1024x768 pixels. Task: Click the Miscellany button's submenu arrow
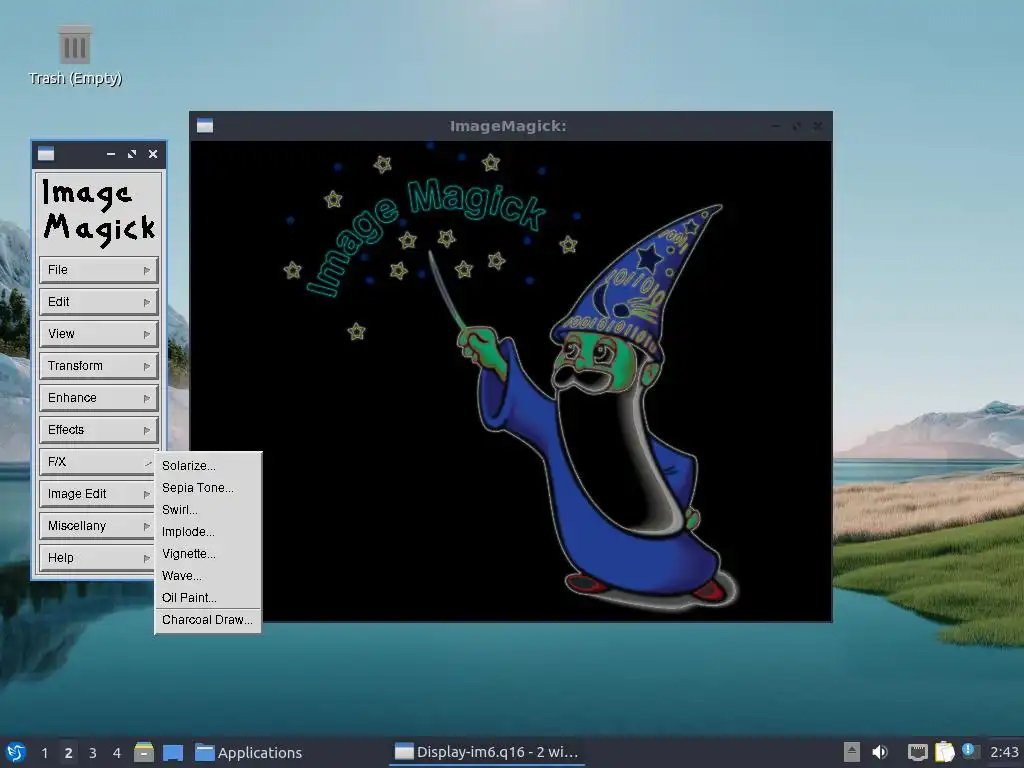[147, 526]
